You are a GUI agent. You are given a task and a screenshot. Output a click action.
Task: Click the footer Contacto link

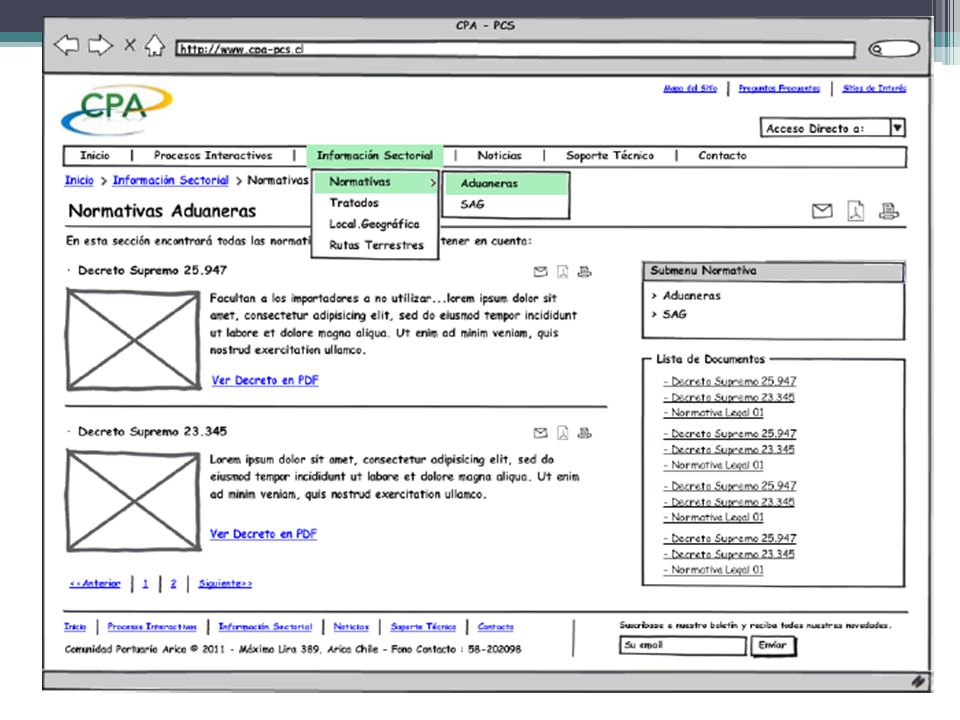pos(496,626)
